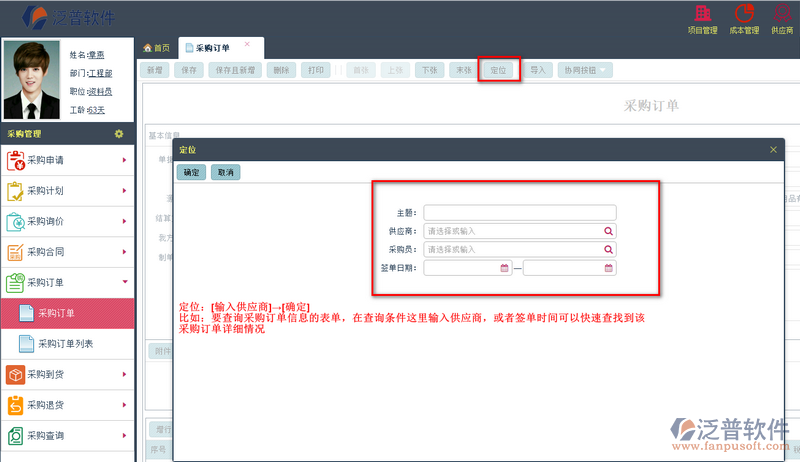This screenshot has height=462, width=800.
Task: Click the 首张 toolbar button
Action: coord(361,70)
